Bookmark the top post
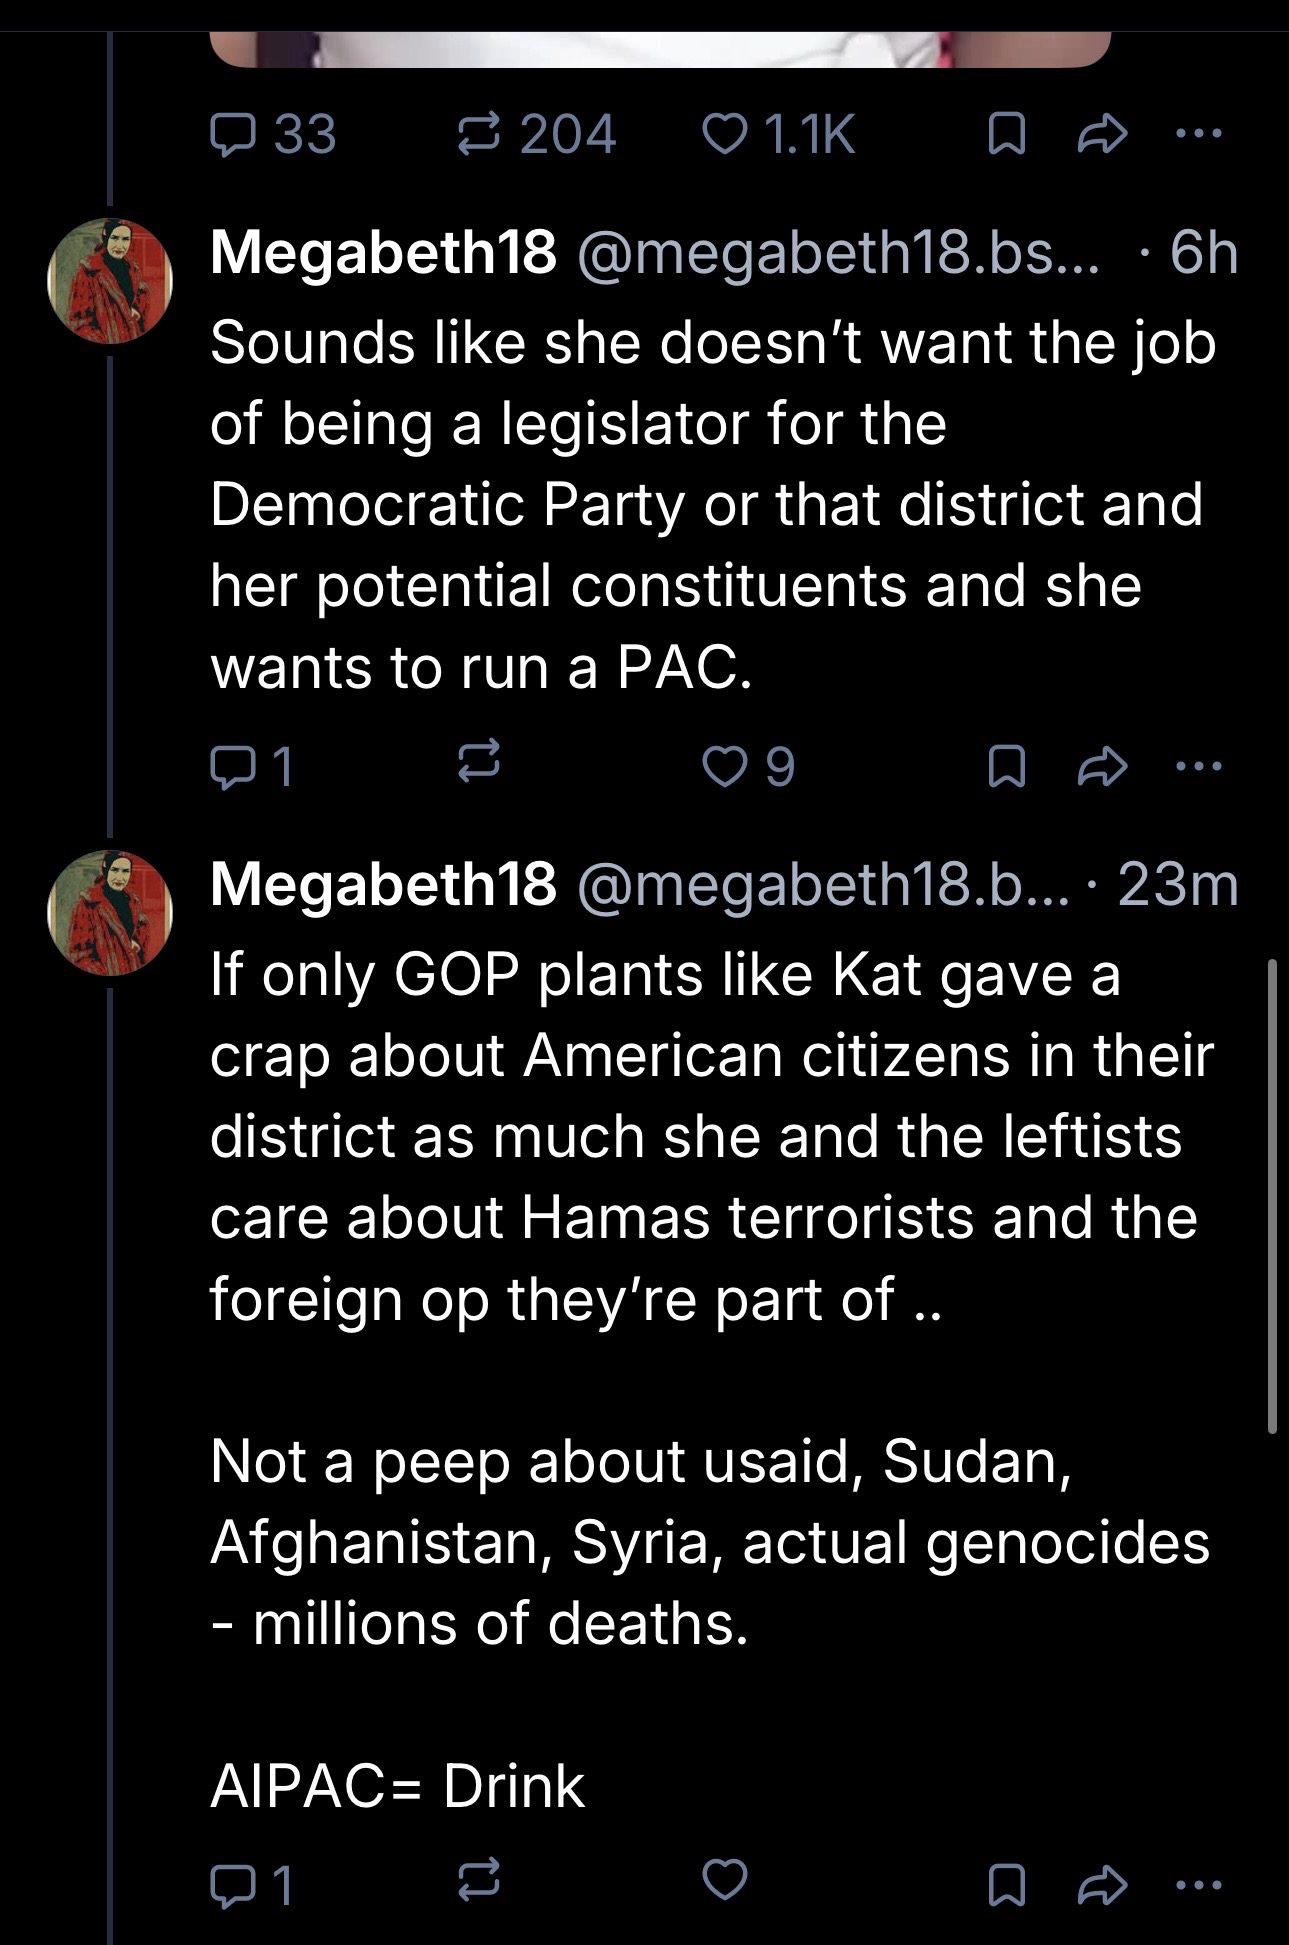The width and height of the screenshot is (1289, 1945). tap(1006, 135)
